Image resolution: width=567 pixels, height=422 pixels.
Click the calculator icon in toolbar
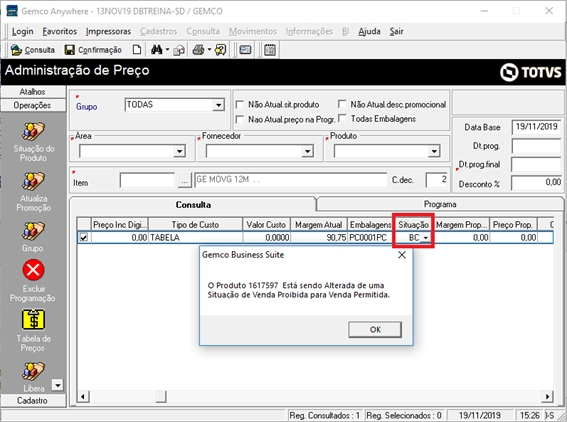click(270, 50)
